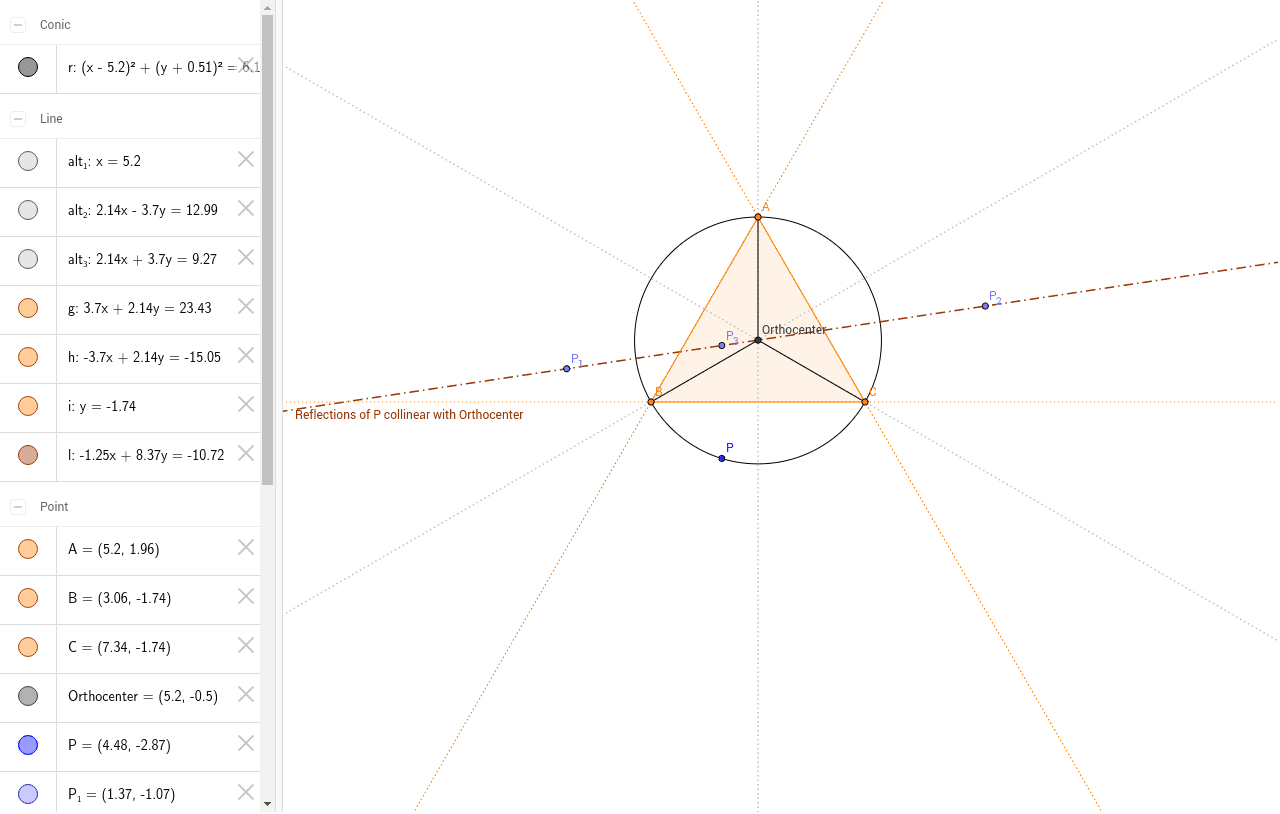Delete Orthocenter with its X
The height and width of the screenshot is (814, 1280).
[x=246, y=693]
